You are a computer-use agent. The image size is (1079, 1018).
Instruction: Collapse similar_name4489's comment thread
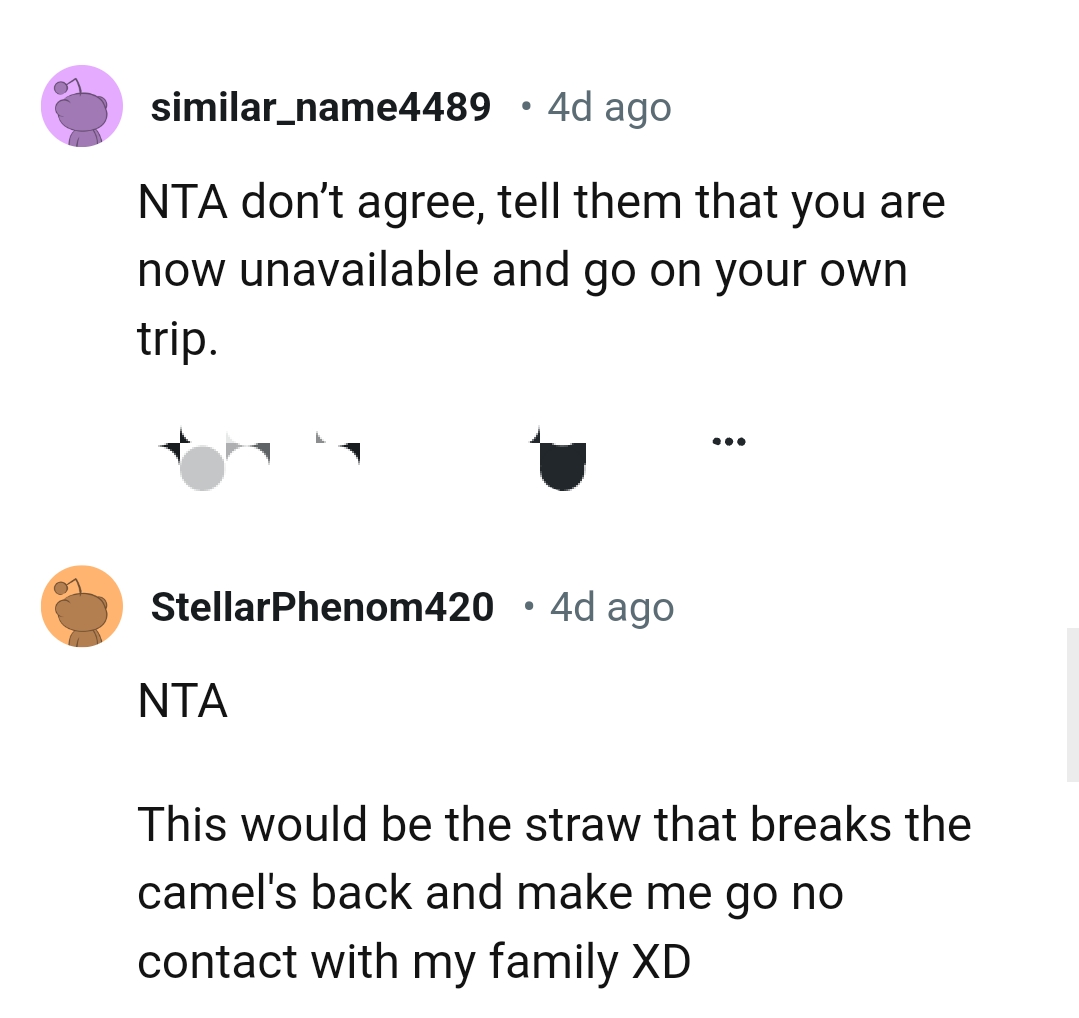tap(320, 107)
